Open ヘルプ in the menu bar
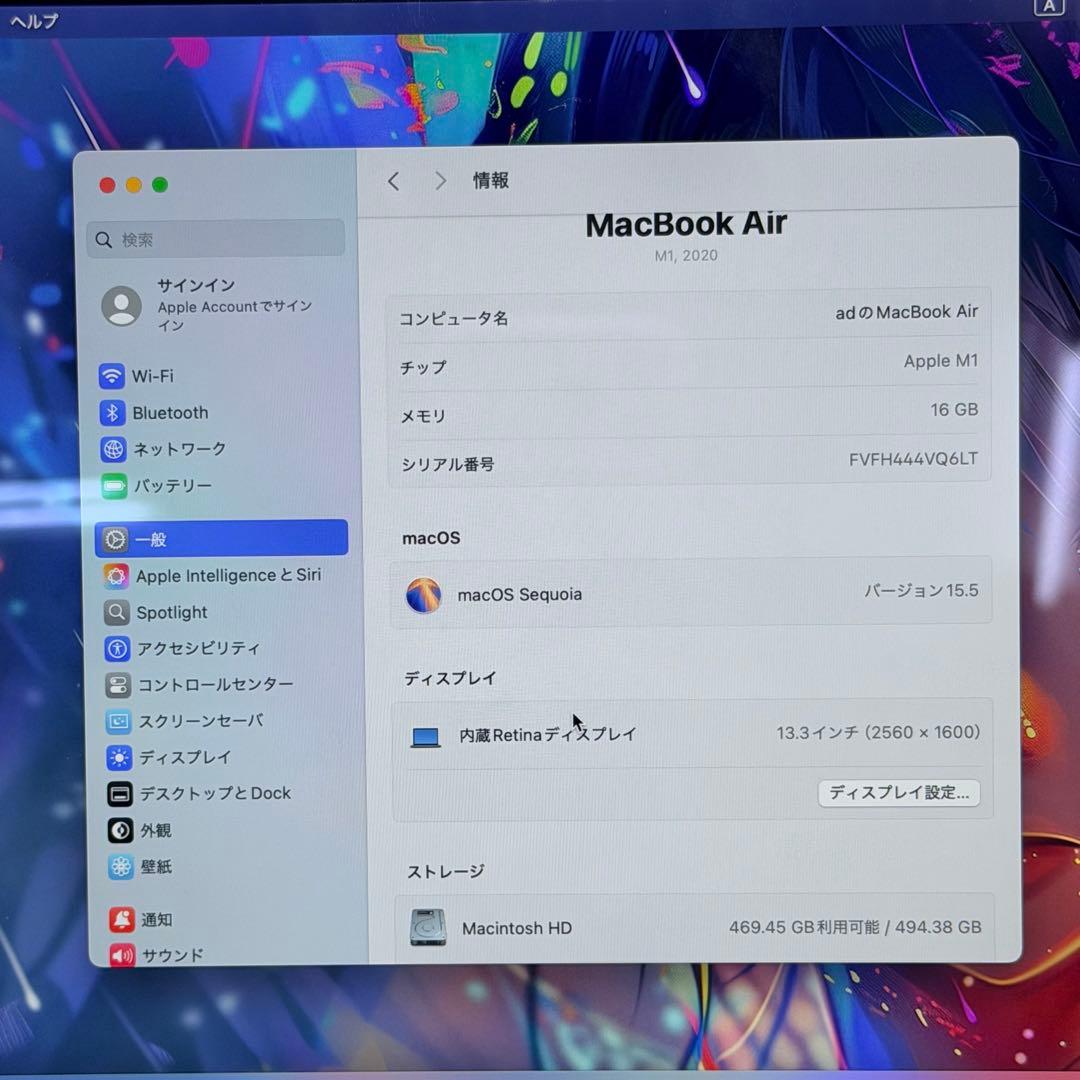Screen dimensions: 1080x1080 [34, 20]
